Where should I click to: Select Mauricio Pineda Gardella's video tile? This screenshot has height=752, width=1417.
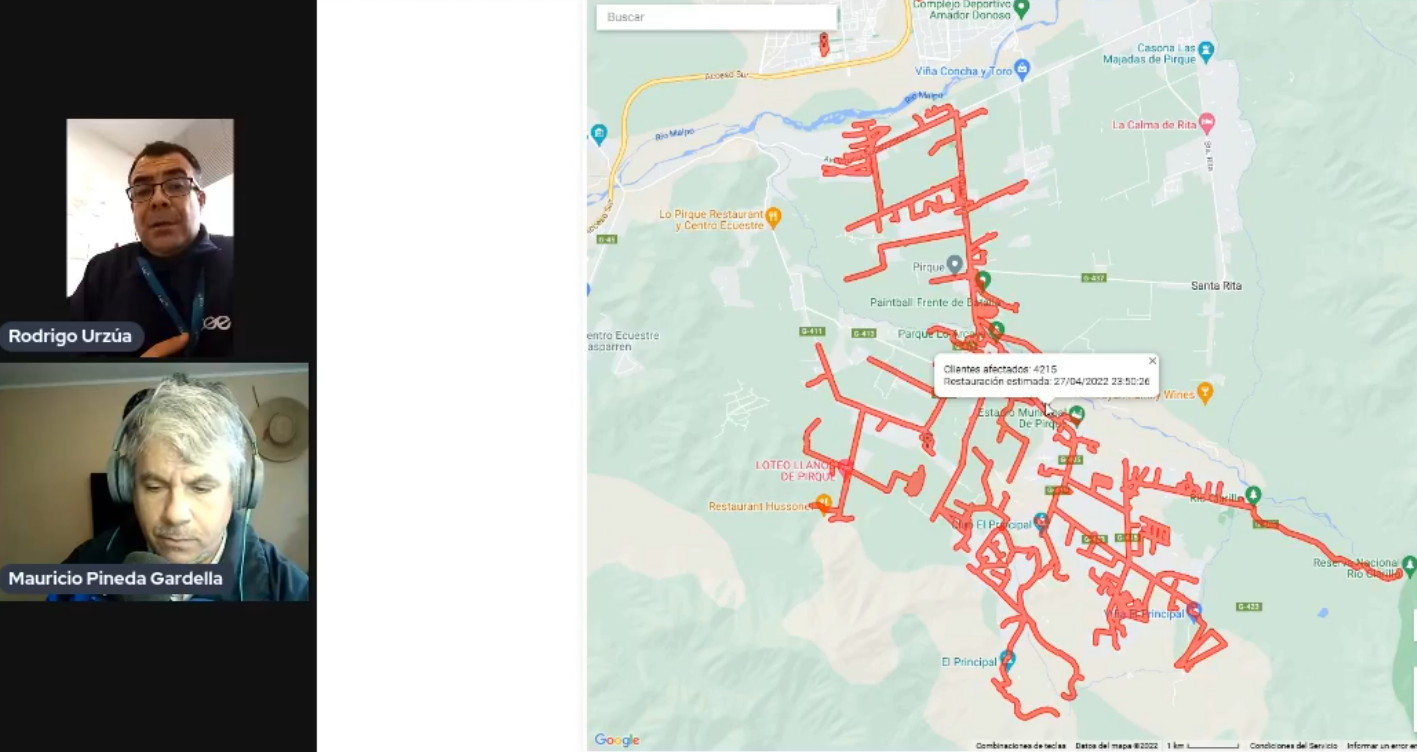tap(154, 482)
